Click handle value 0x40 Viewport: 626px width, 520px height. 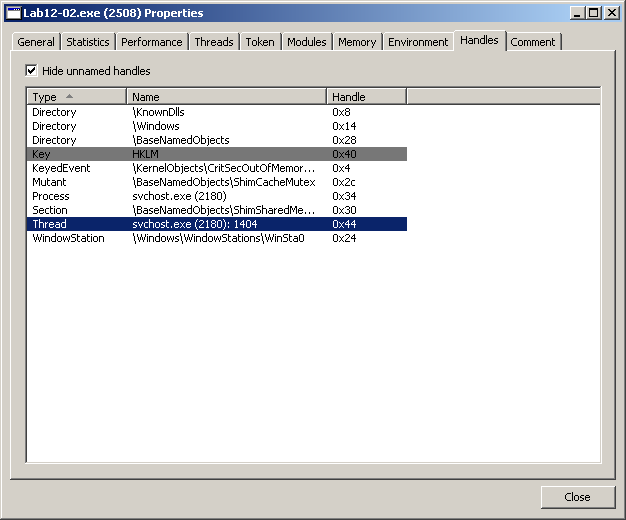coord(344,154)
